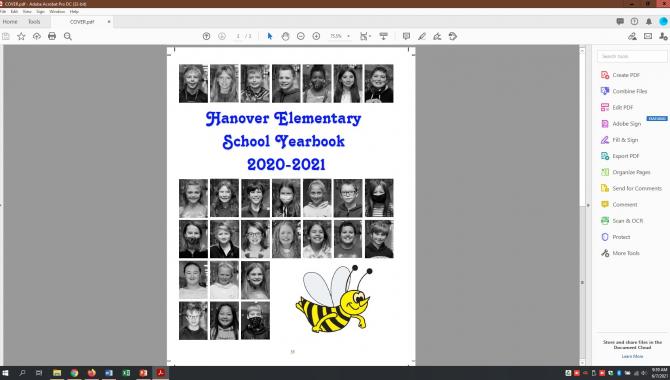The height and width of the screenshot is (380, 670).
Task: Zoom in with the plus button
Action: 316,36
